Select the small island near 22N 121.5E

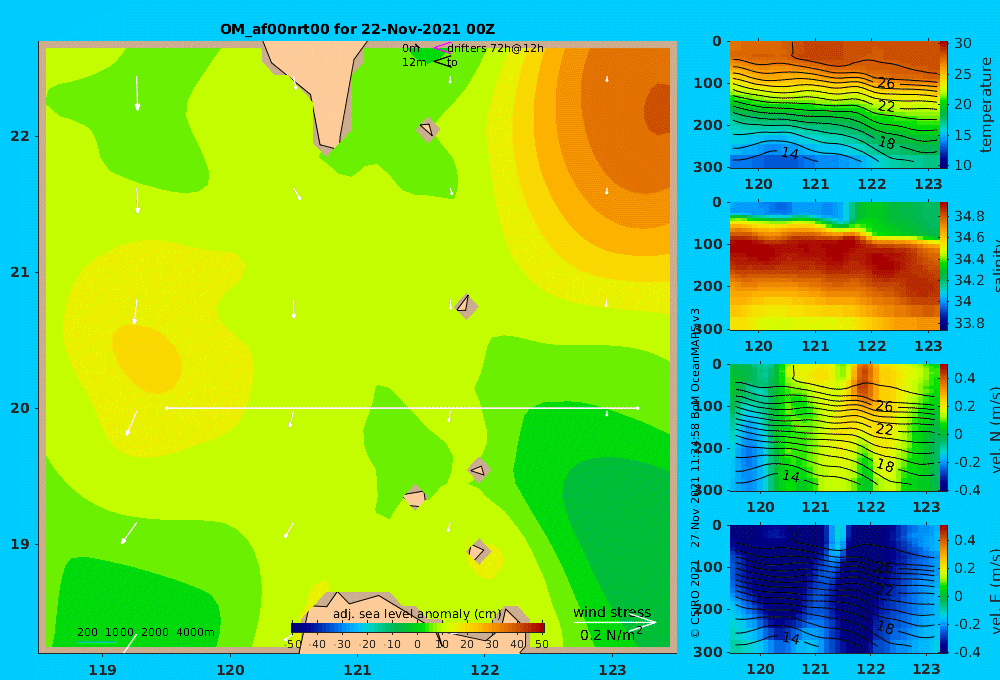pyautogui.click(x=427, y=129)
